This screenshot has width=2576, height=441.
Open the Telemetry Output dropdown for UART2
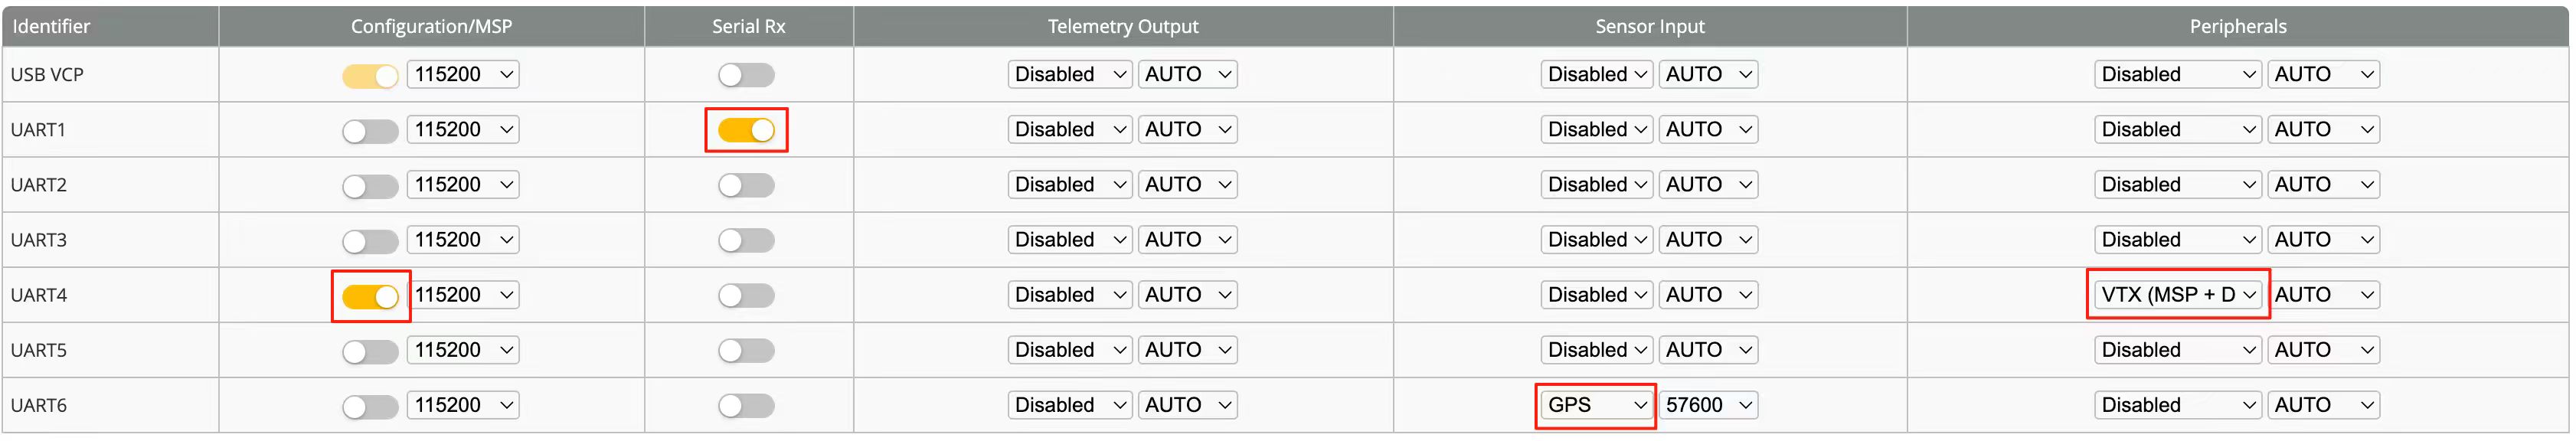1069,184
